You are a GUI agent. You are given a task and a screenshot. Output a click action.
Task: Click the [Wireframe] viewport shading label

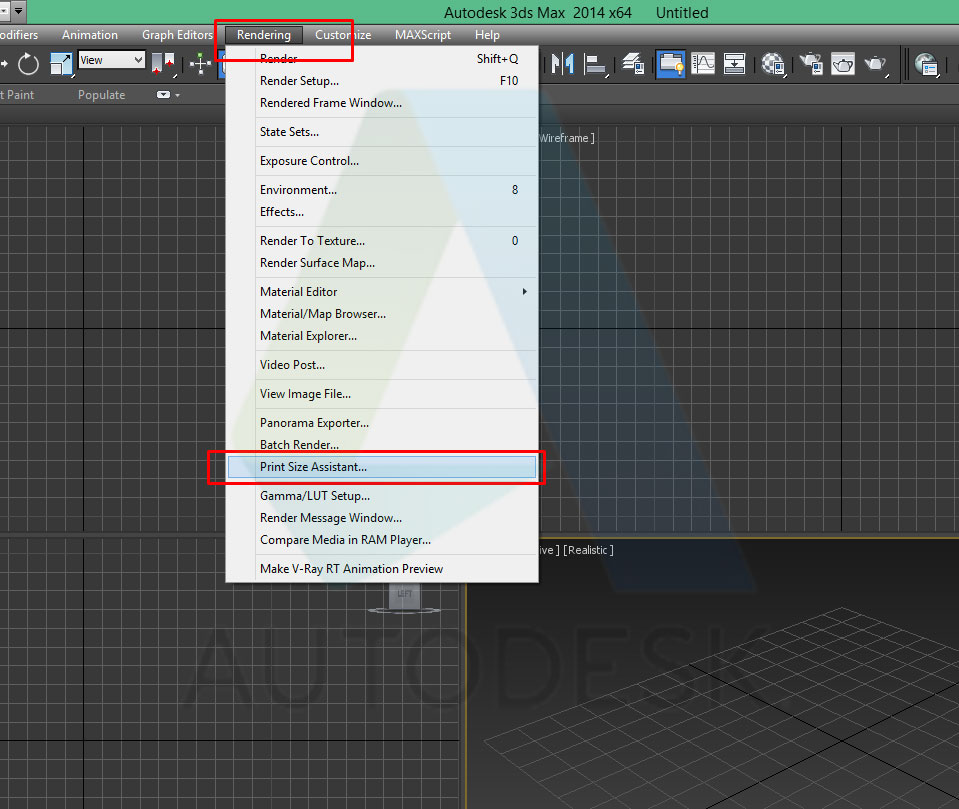pos(566,138)
